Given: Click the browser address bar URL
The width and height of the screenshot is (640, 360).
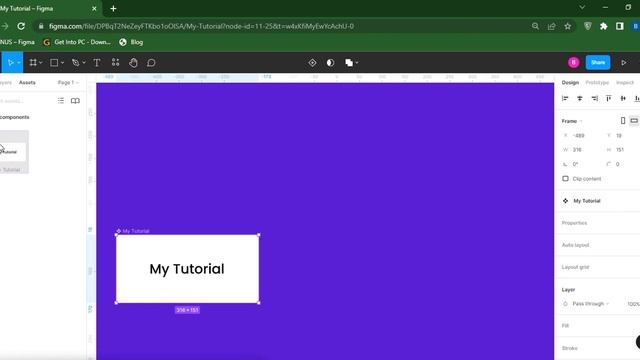Looking at the screenshot, I should coord(201,26).
